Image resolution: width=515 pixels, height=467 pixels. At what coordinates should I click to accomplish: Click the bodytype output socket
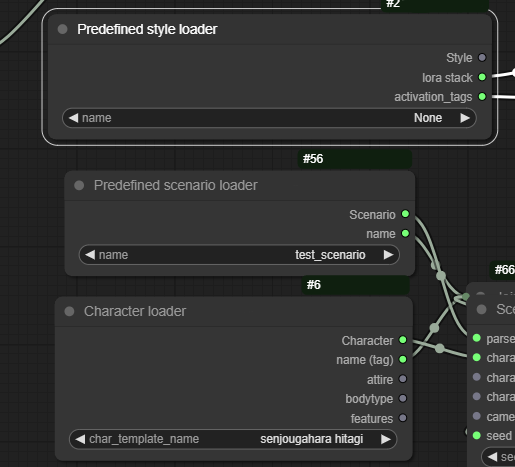[403, 398]
